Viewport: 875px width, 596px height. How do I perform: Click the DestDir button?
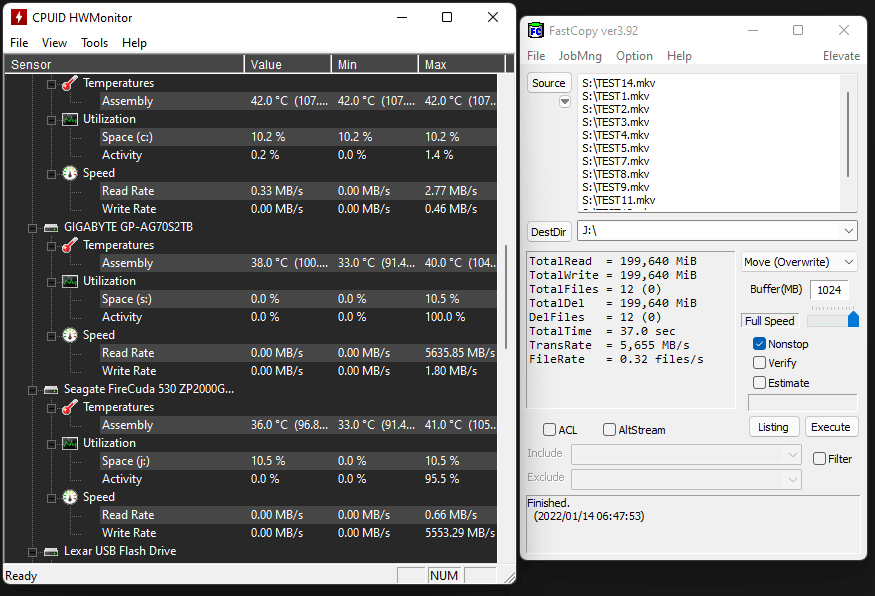(549, 232)
